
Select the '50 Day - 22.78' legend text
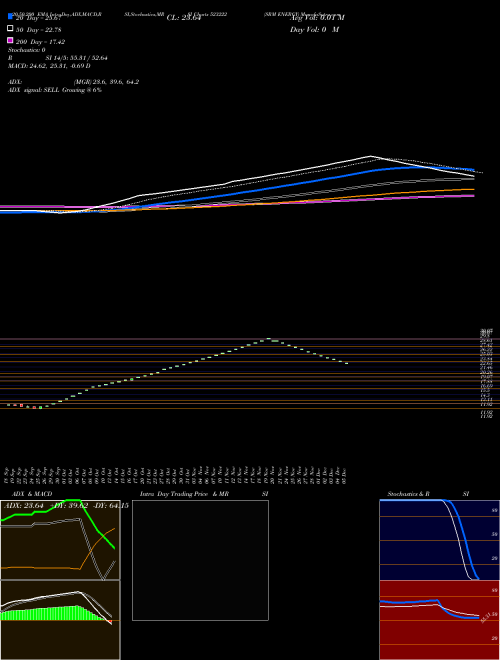click(39, 30)
